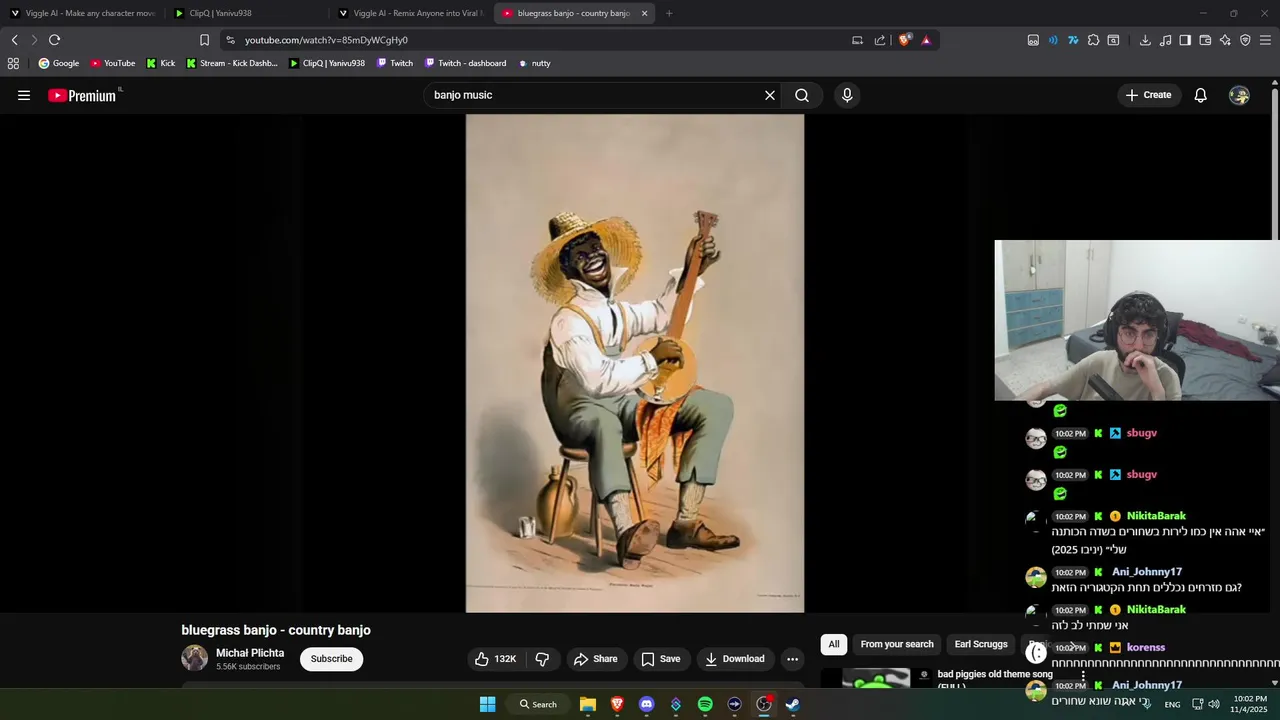Viewport: 1280px width, 720px height.
Task: Open the YouTube account avatar menu
Action: pyautogui.click(x=1239, y=95)
